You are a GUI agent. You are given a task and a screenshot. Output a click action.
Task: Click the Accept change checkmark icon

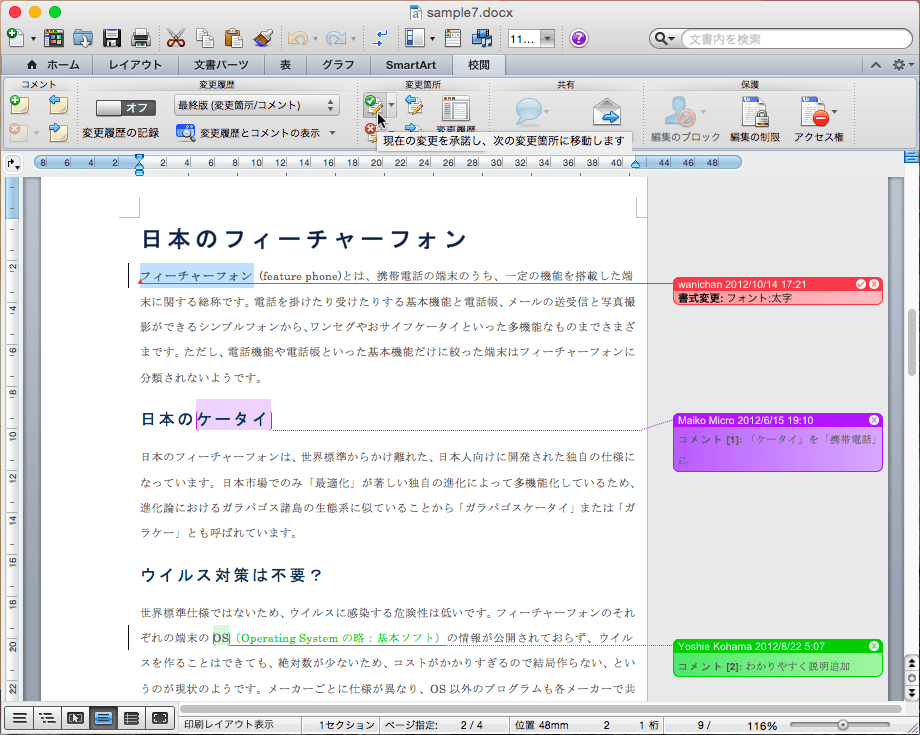(x=372, y=103)
